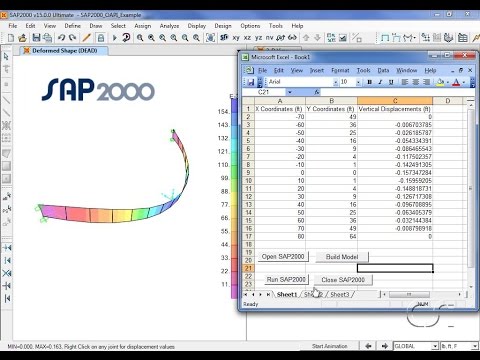Click the move down in list arrow icon
The height and width of the screenshot is (360, 480).
[317, 38]
